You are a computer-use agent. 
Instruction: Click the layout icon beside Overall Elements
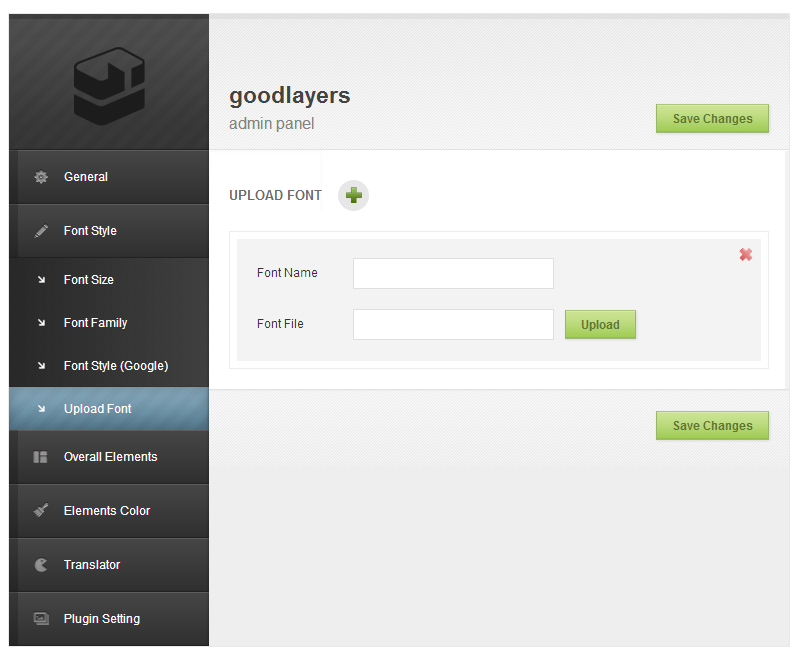[x=40, y=457]
